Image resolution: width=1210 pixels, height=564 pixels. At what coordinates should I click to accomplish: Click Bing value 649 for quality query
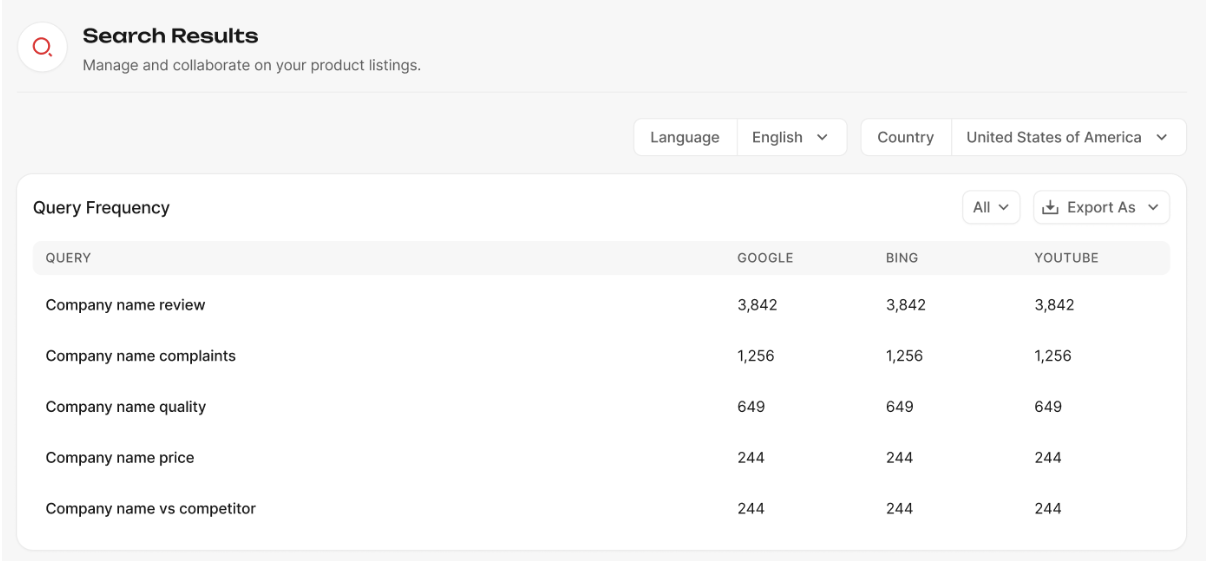point(900,407)
